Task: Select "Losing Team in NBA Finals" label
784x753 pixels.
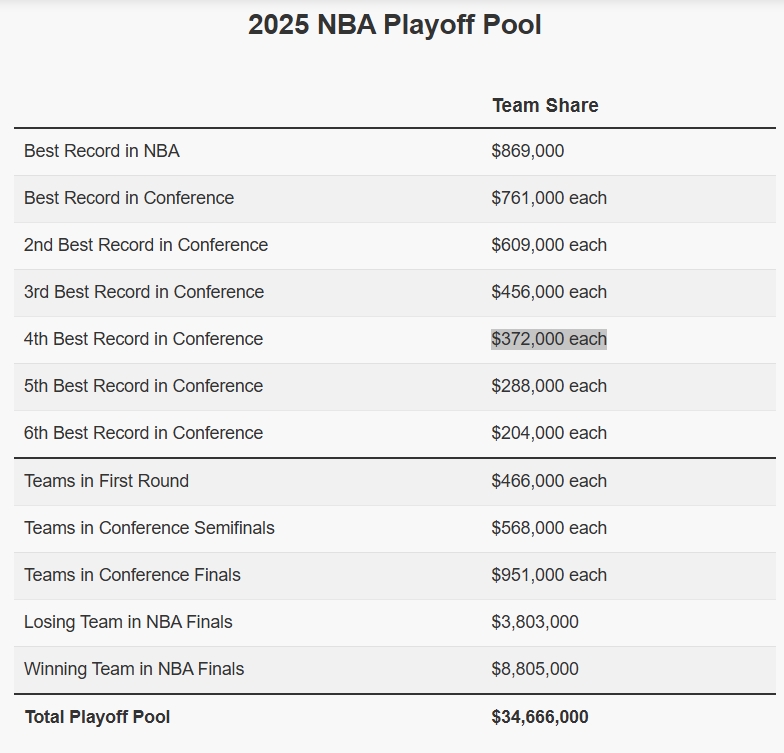Action: click(x=128, y=622)
